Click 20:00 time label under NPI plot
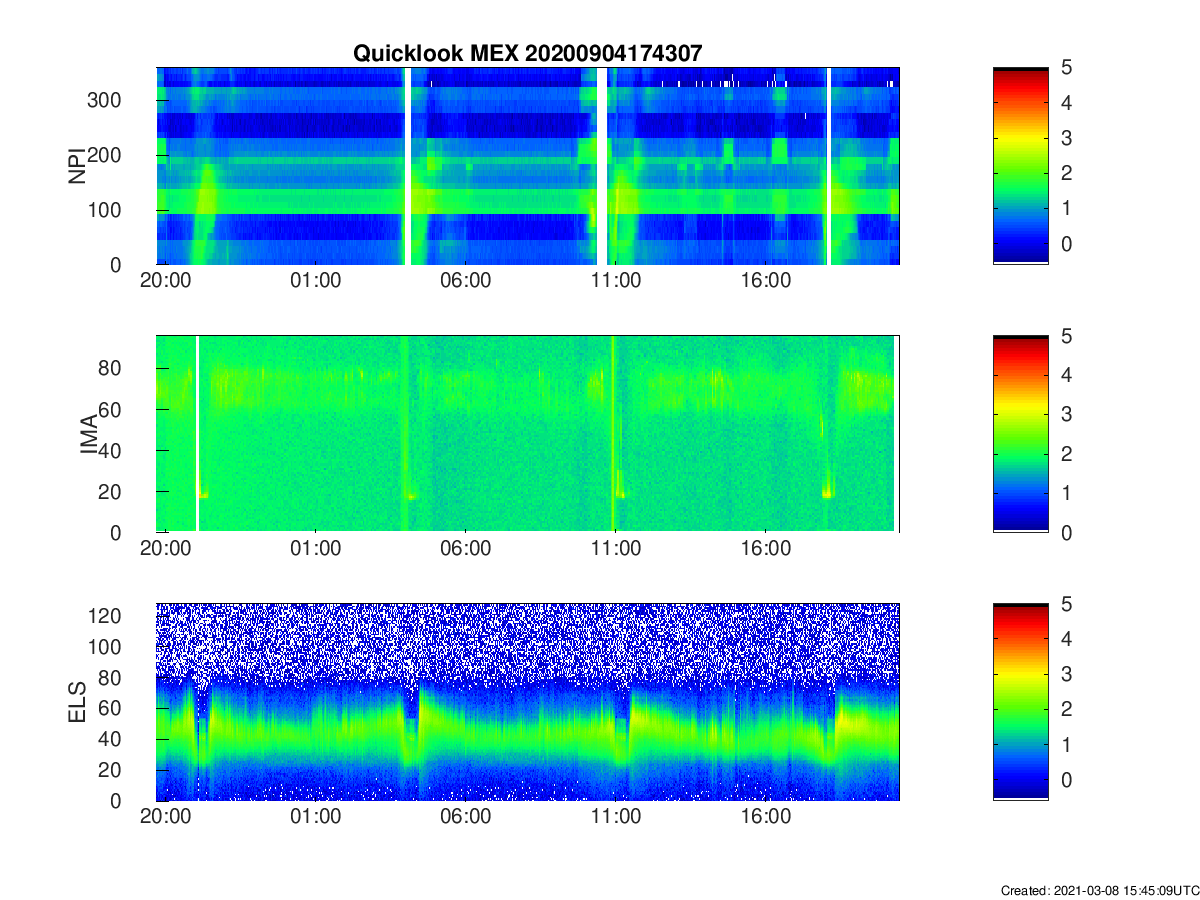The width and height of the screenshot is (1200, 900). (x=166, y=281)
